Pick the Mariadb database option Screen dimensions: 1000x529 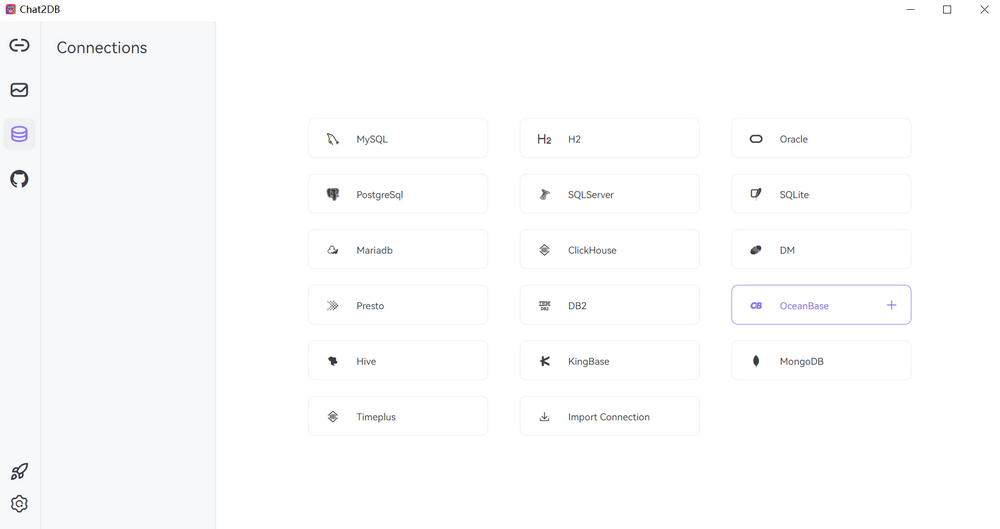(398, 250)
